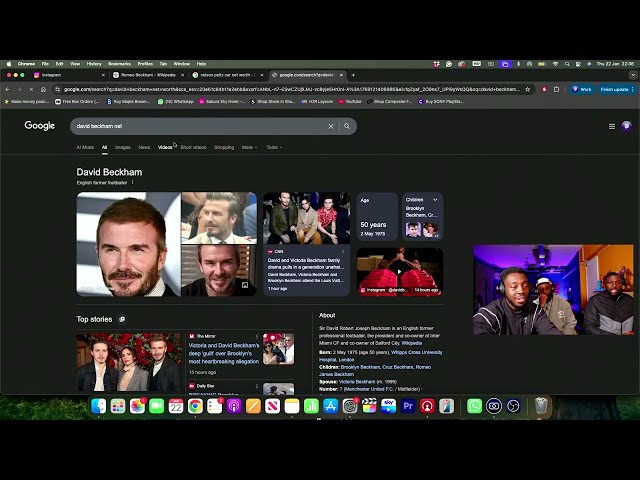Open a new tab with the plus icon
This screenshot has width=640, height=480.
(x=353, y=75)
